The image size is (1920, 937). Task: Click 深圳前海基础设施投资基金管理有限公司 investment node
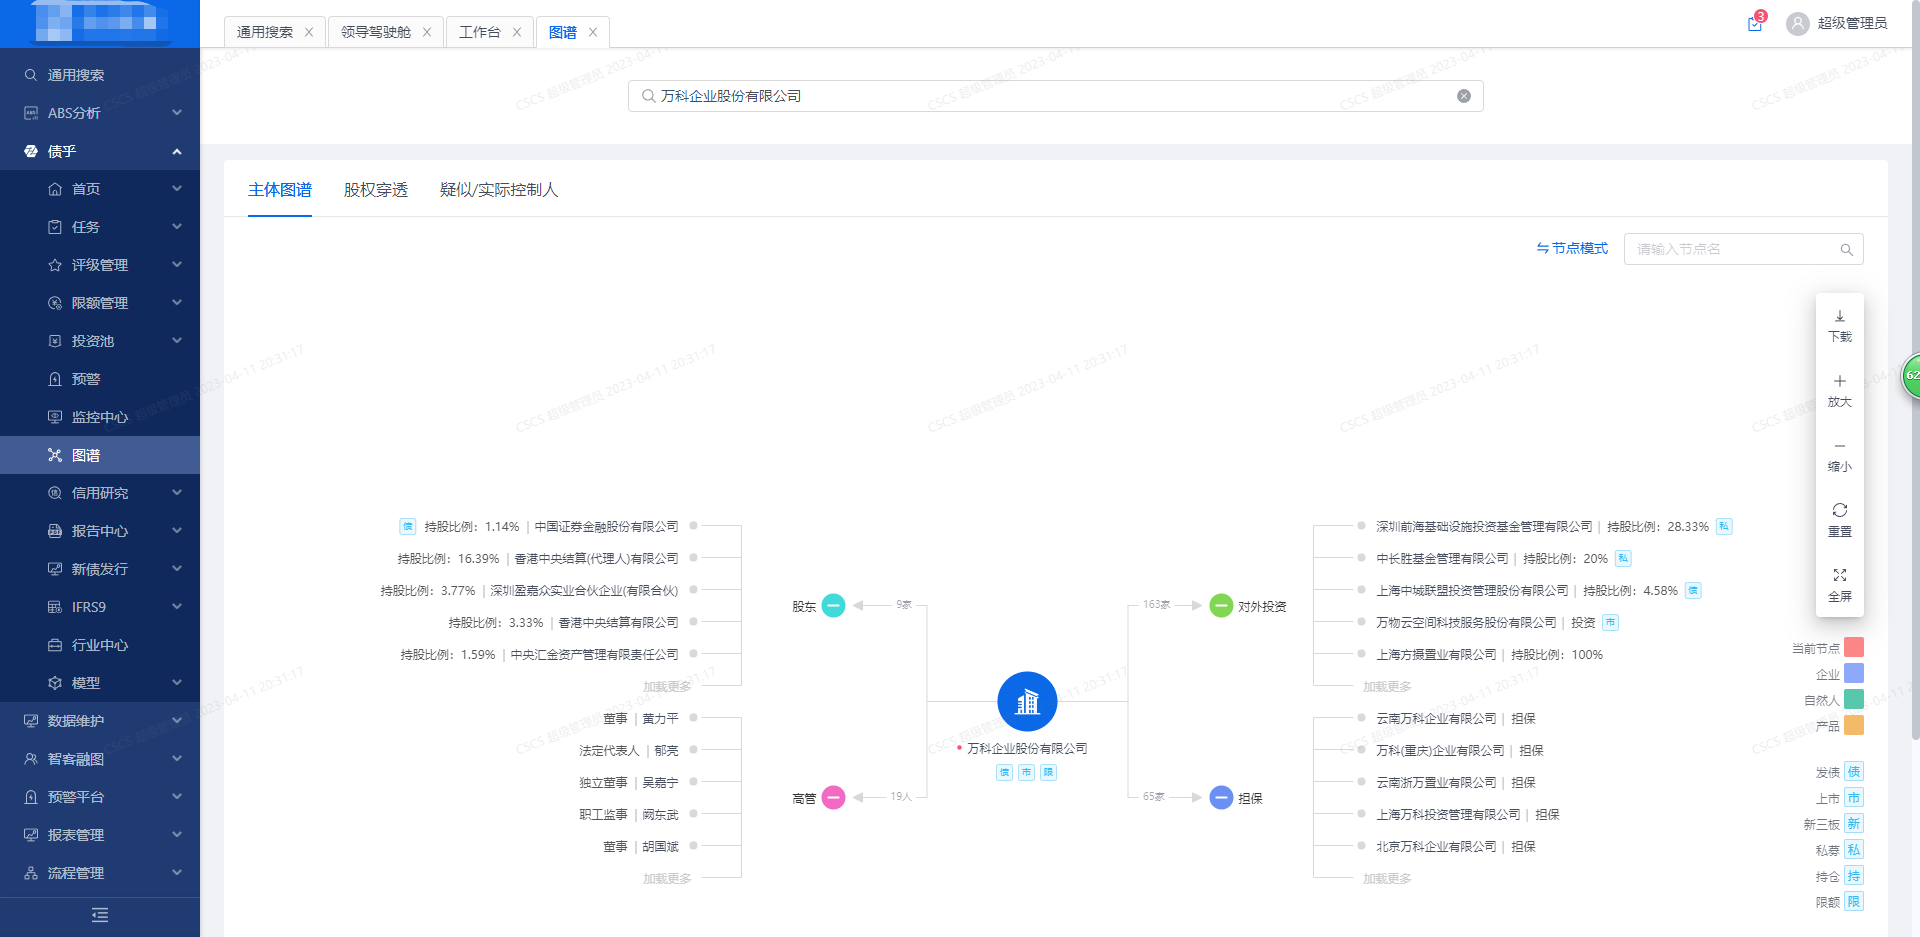(1484, 526)
